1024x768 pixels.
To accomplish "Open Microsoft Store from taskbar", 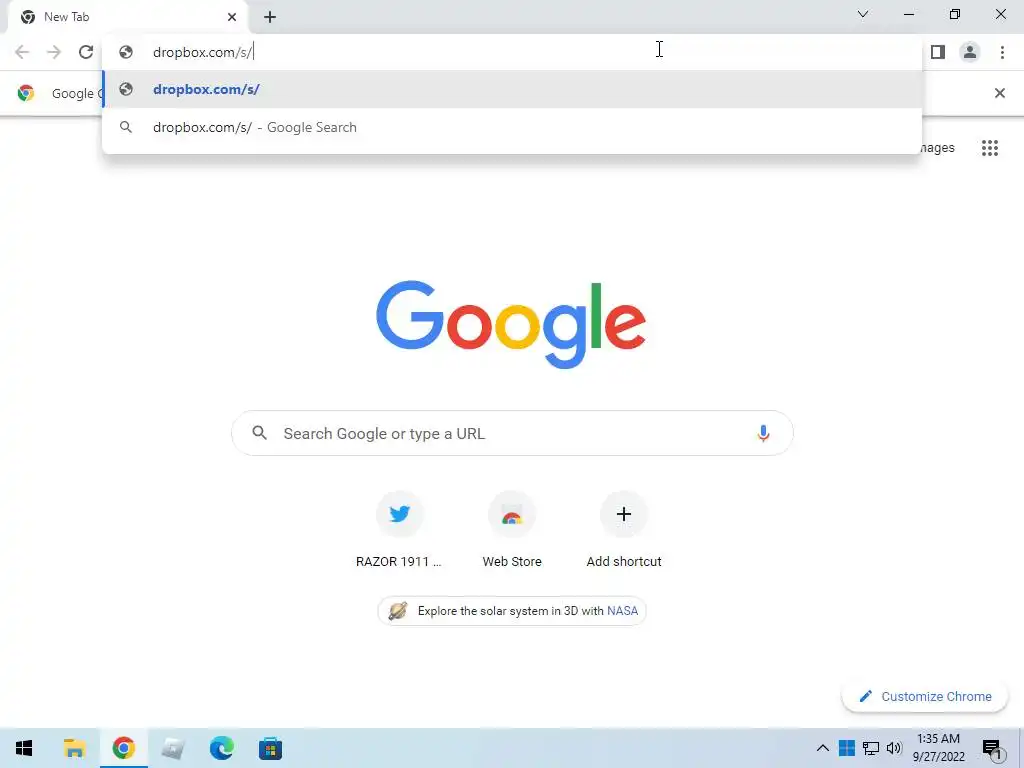I will tap(270, 748).
